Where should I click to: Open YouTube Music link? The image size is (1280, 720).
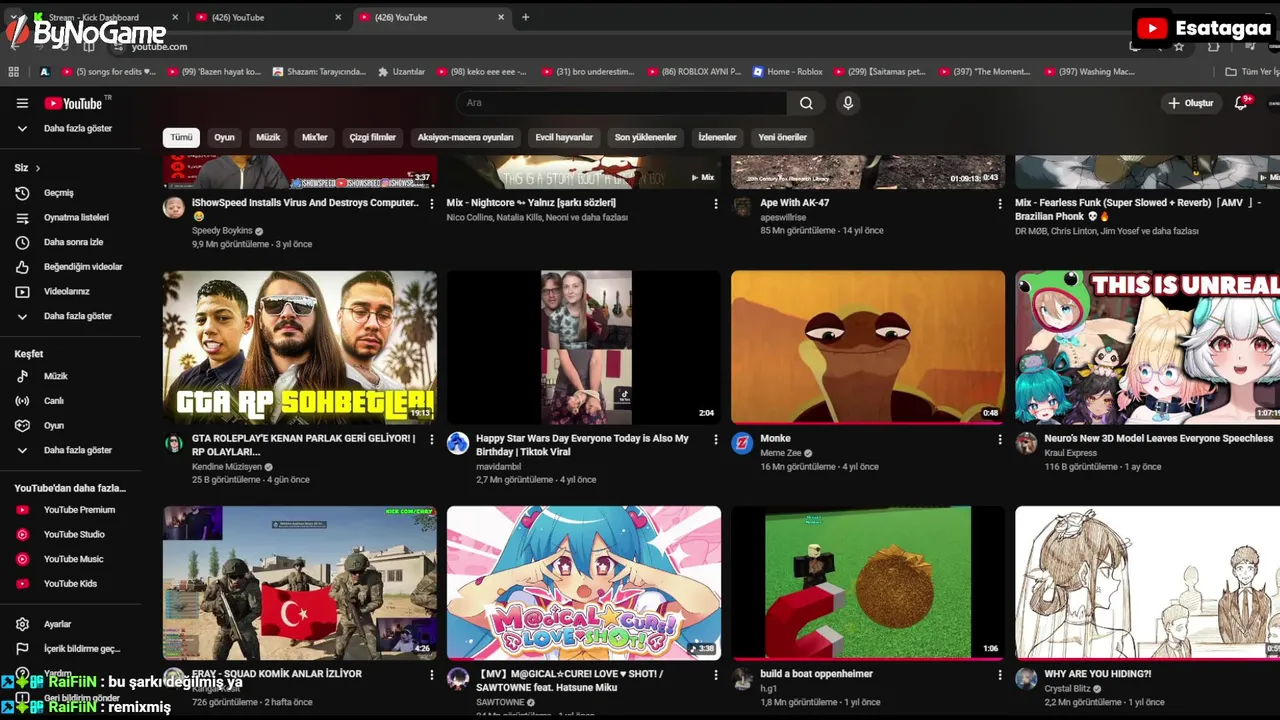pyautogui.click(x=73, y=559)
